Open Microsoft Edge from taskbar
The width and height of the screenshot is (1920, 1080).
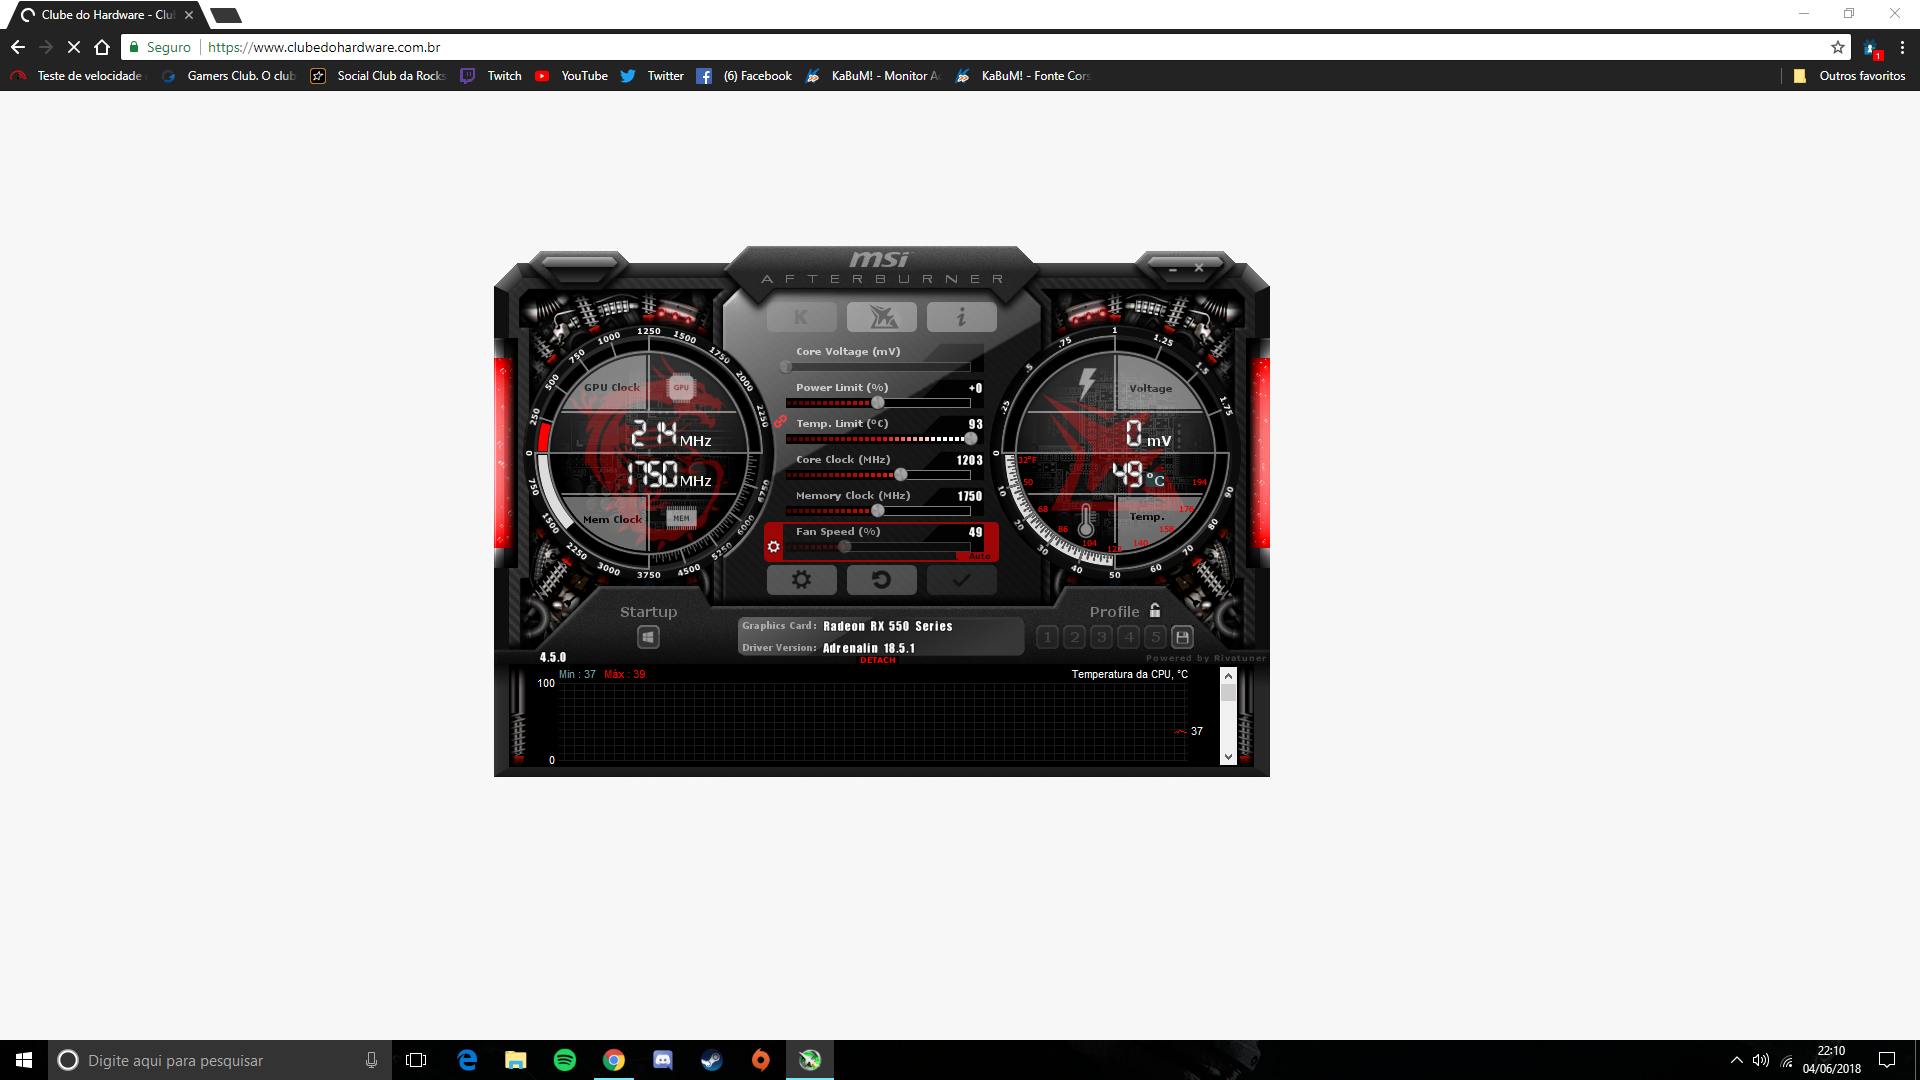(x=467, y=1060)
